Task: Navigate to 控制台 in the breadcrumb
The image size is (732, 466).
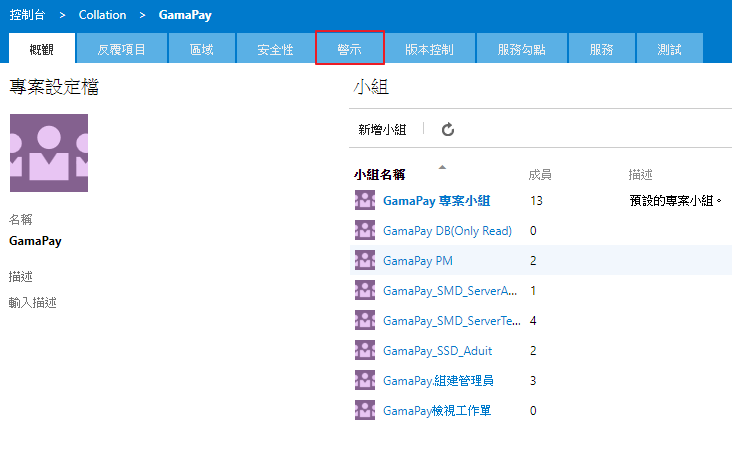Action: (x=28, y=15)
